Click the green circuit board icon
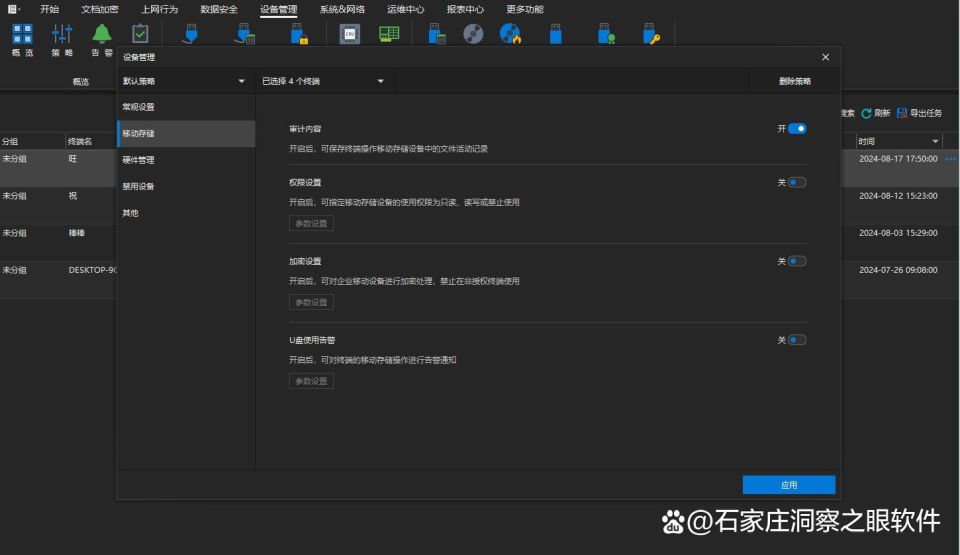Viewport: 960px width, 555px height. (389, 34)
